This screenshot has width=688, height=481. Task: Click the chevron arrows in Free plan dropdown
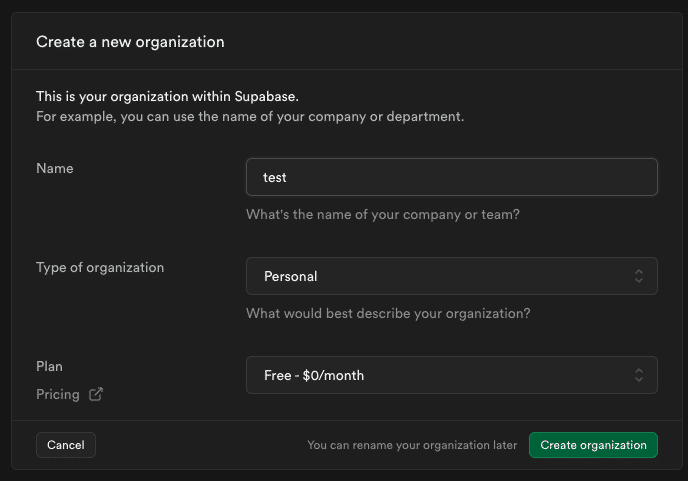pyautogui.click(x=639, y=375)
